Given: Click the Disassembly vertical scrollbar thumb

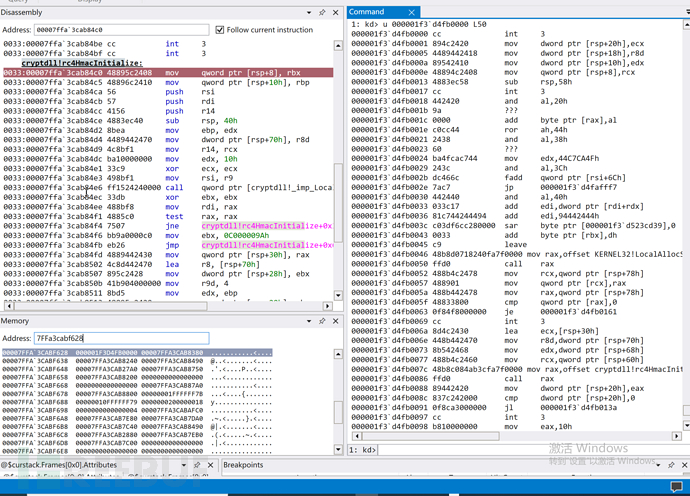Looking at the screenshot, I should [x=338, y=202].
